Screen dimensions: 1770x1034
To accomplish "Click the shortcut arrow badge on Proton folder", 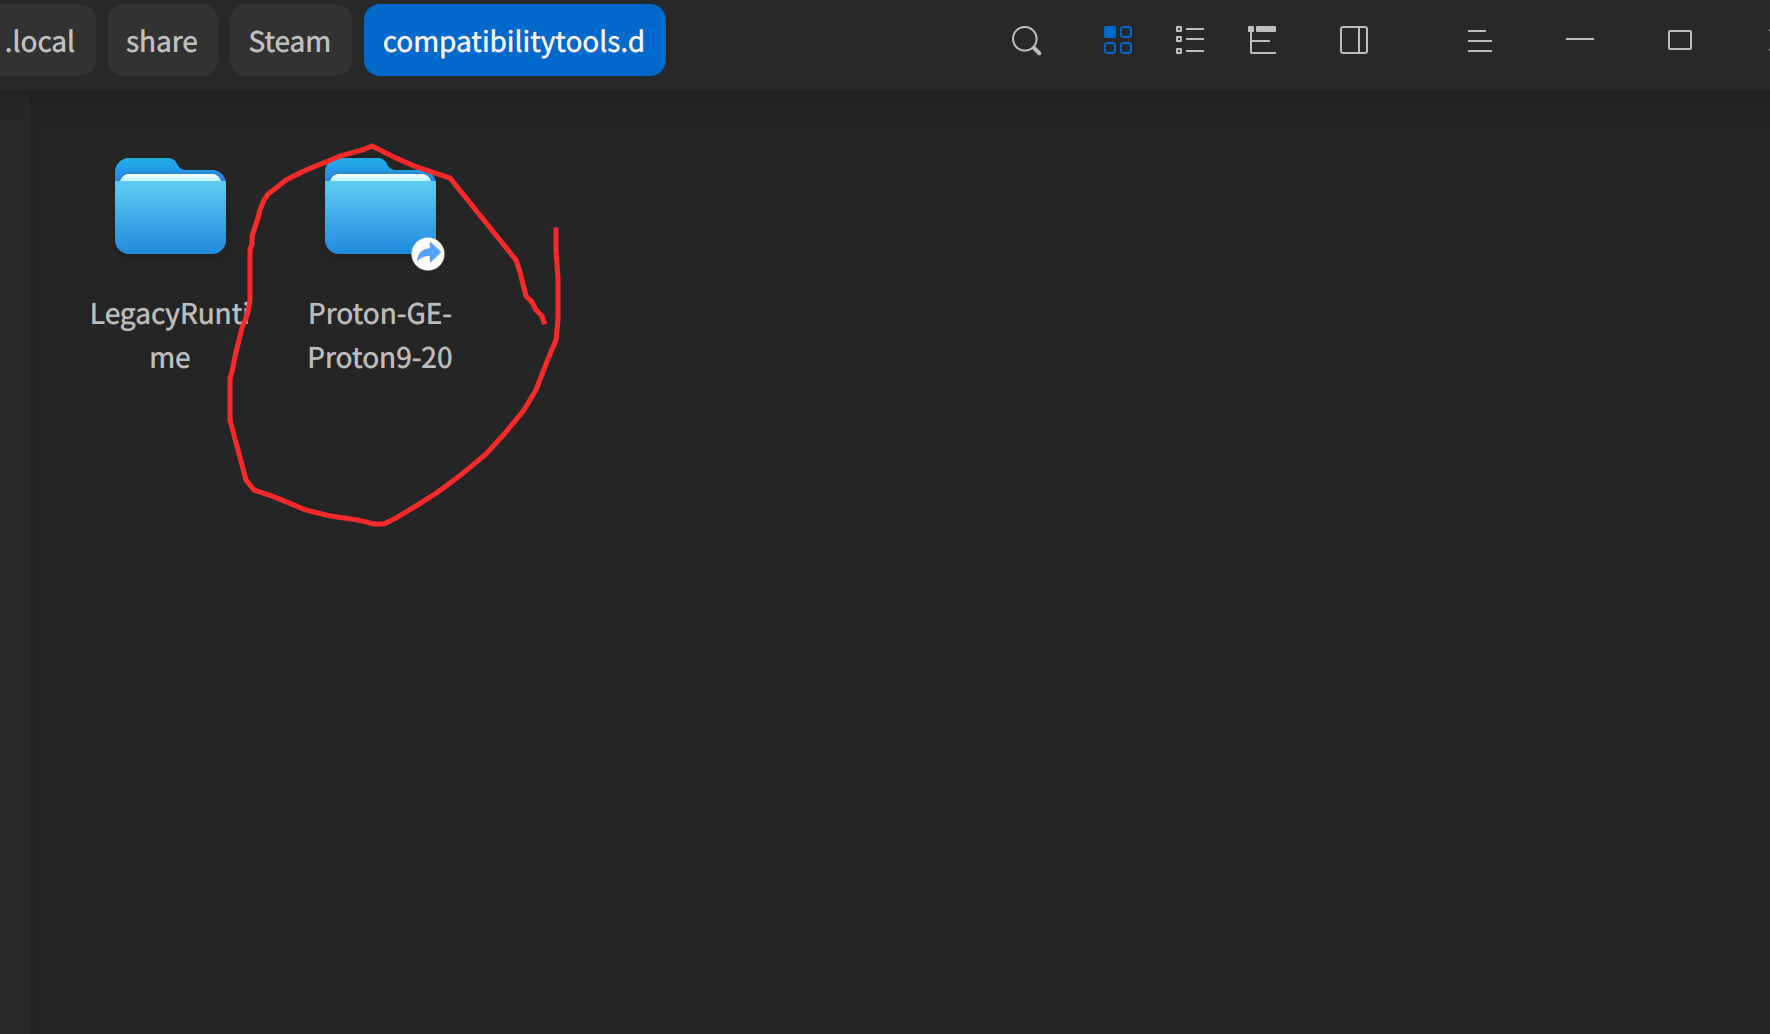I will click(x=428, y=254).
